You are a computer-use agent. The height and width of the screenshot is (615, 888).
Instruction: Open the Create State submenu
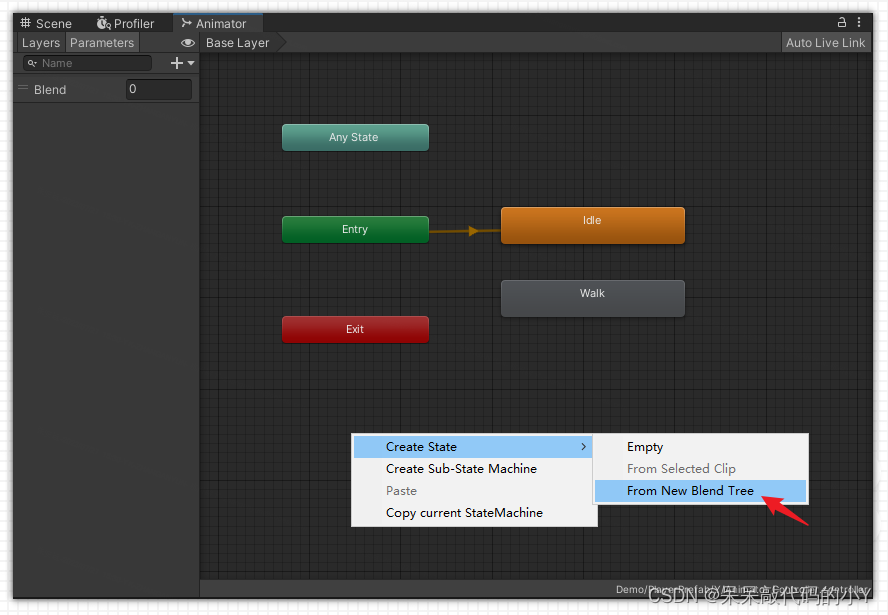(x=472, y=447)
